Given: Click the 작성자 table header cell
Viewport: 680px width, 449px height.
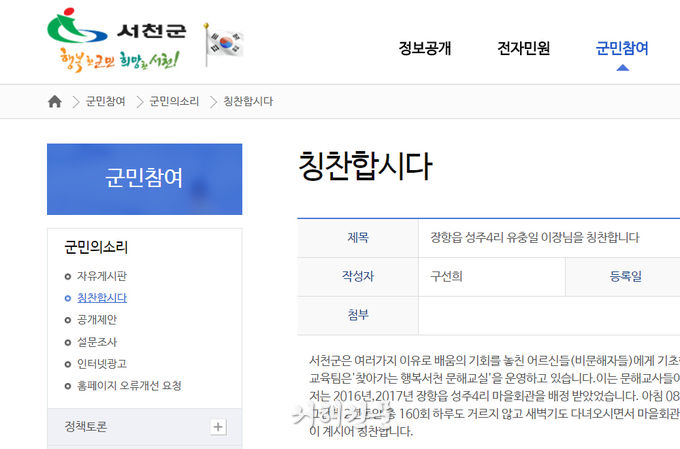Looking at the screenshot, I should 358,277.
